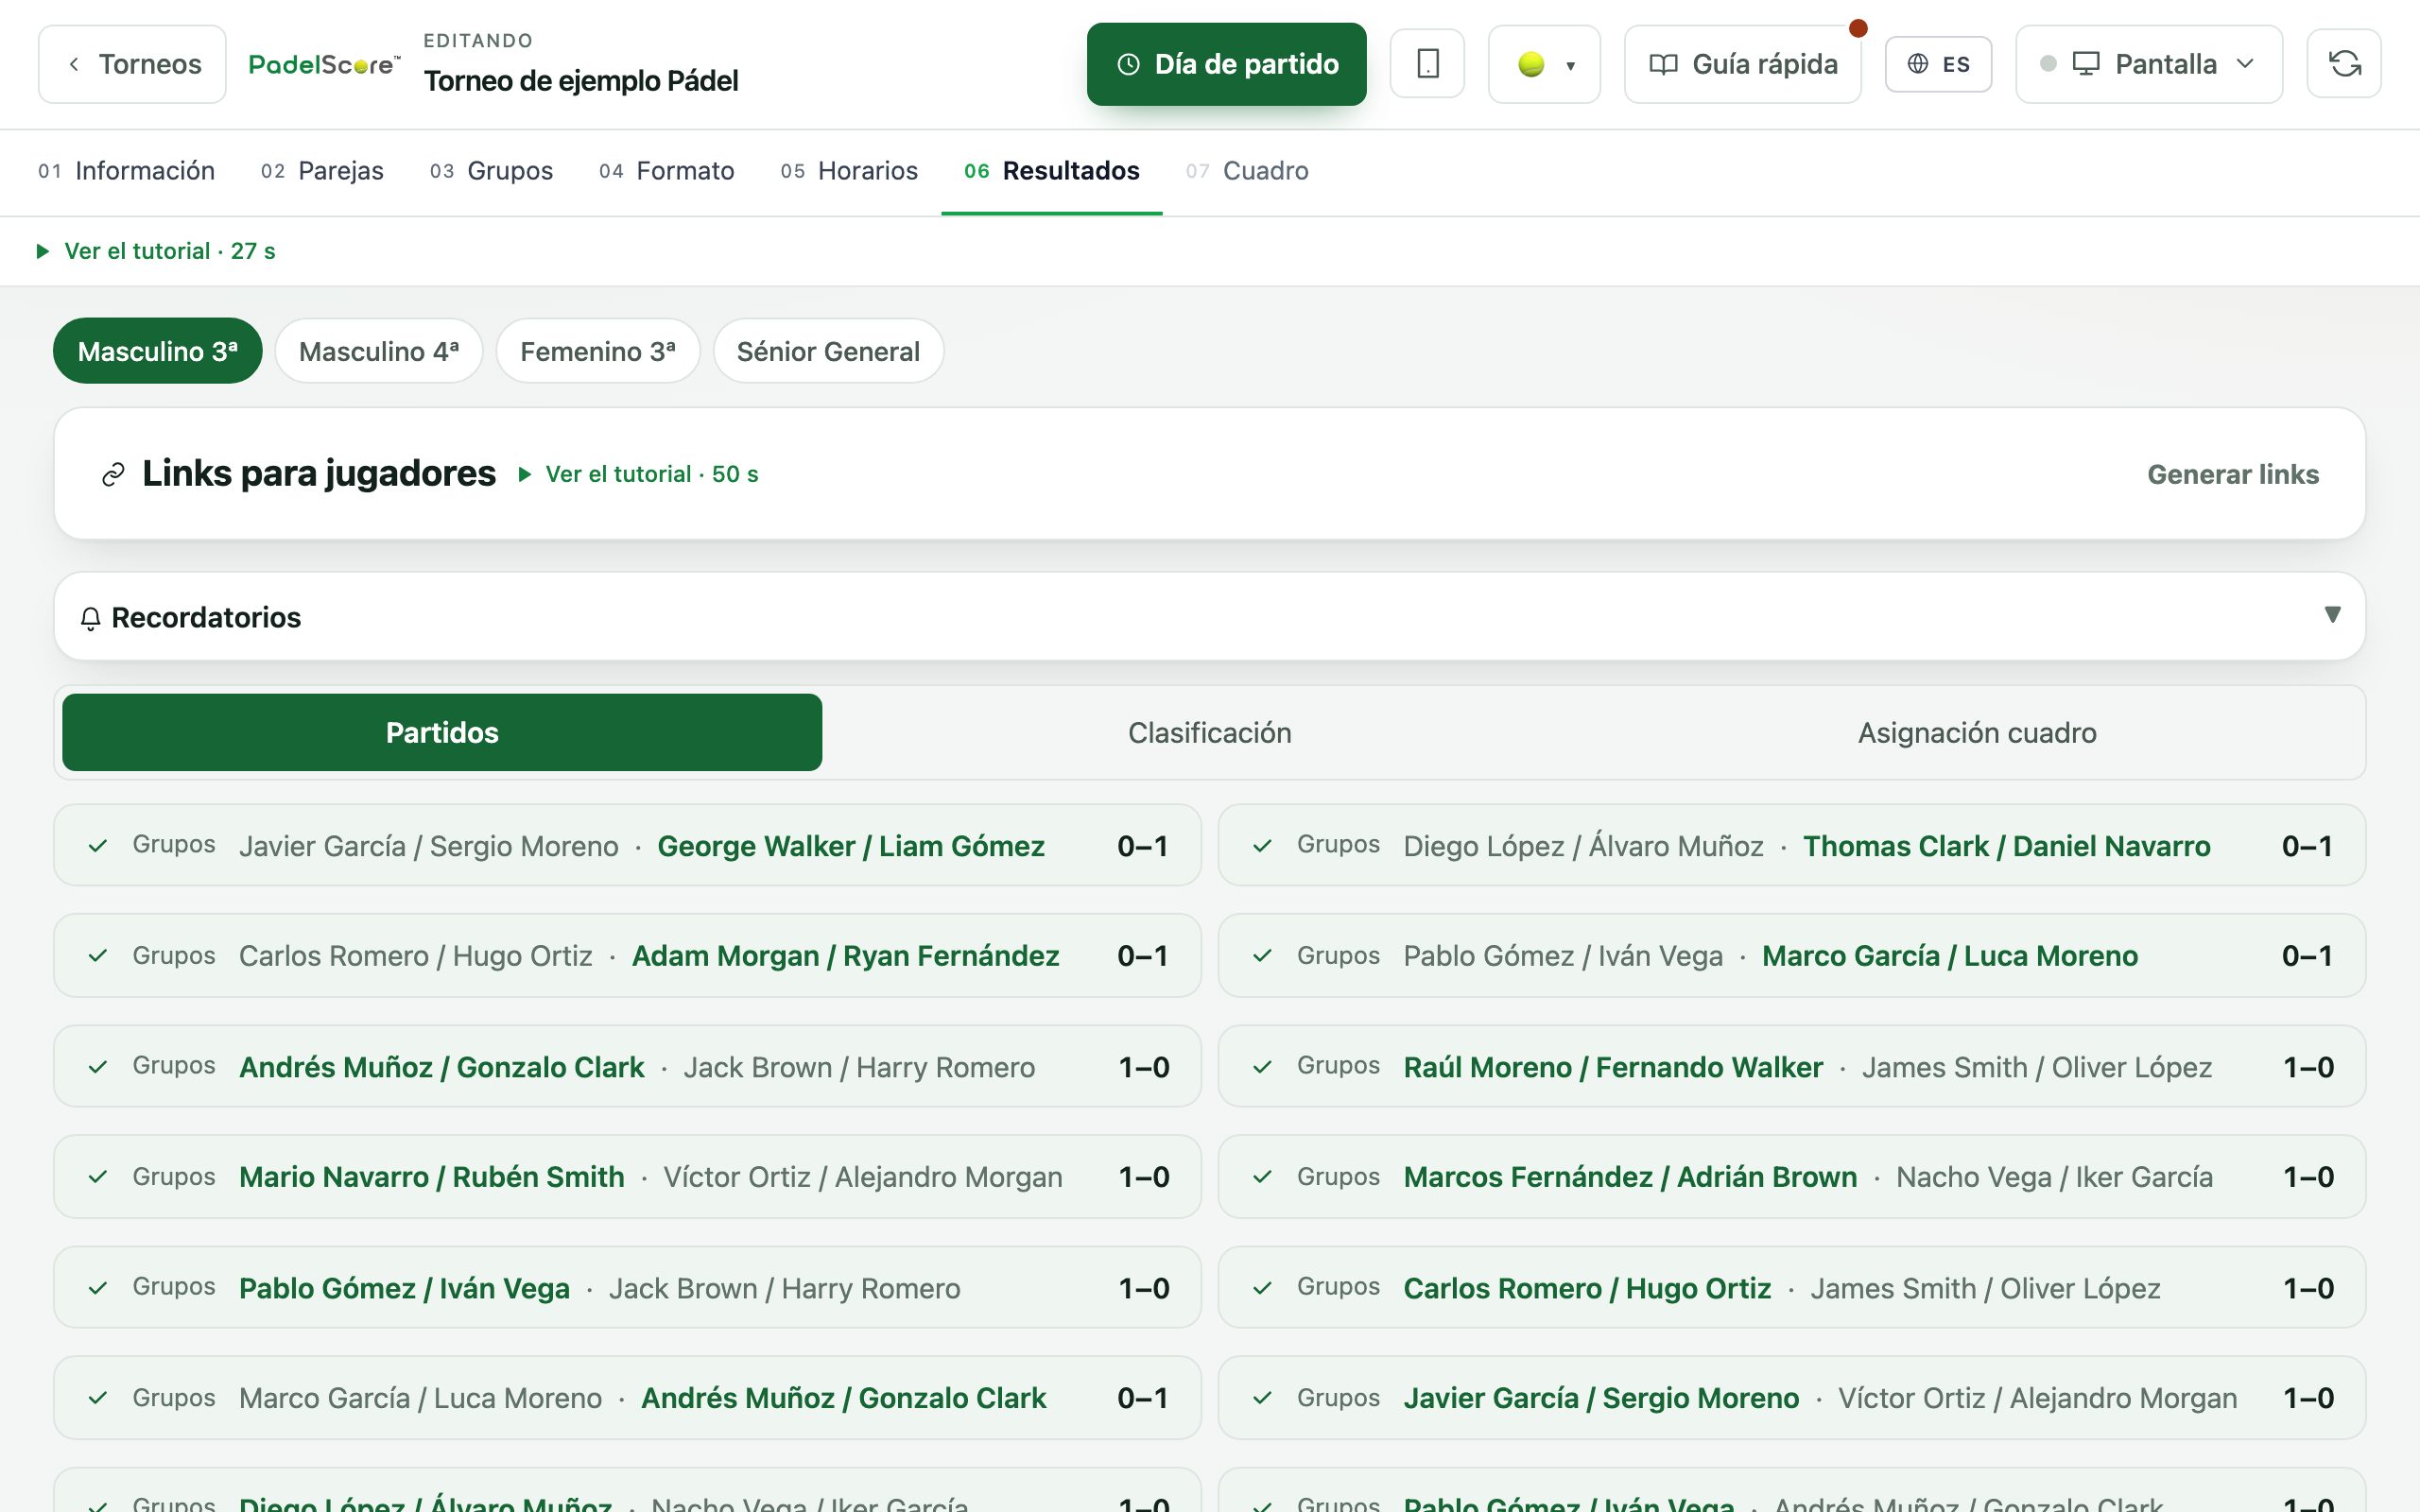Select Masculino 3ª category pill
2420x1512 pixels.
tap(157, 351)
